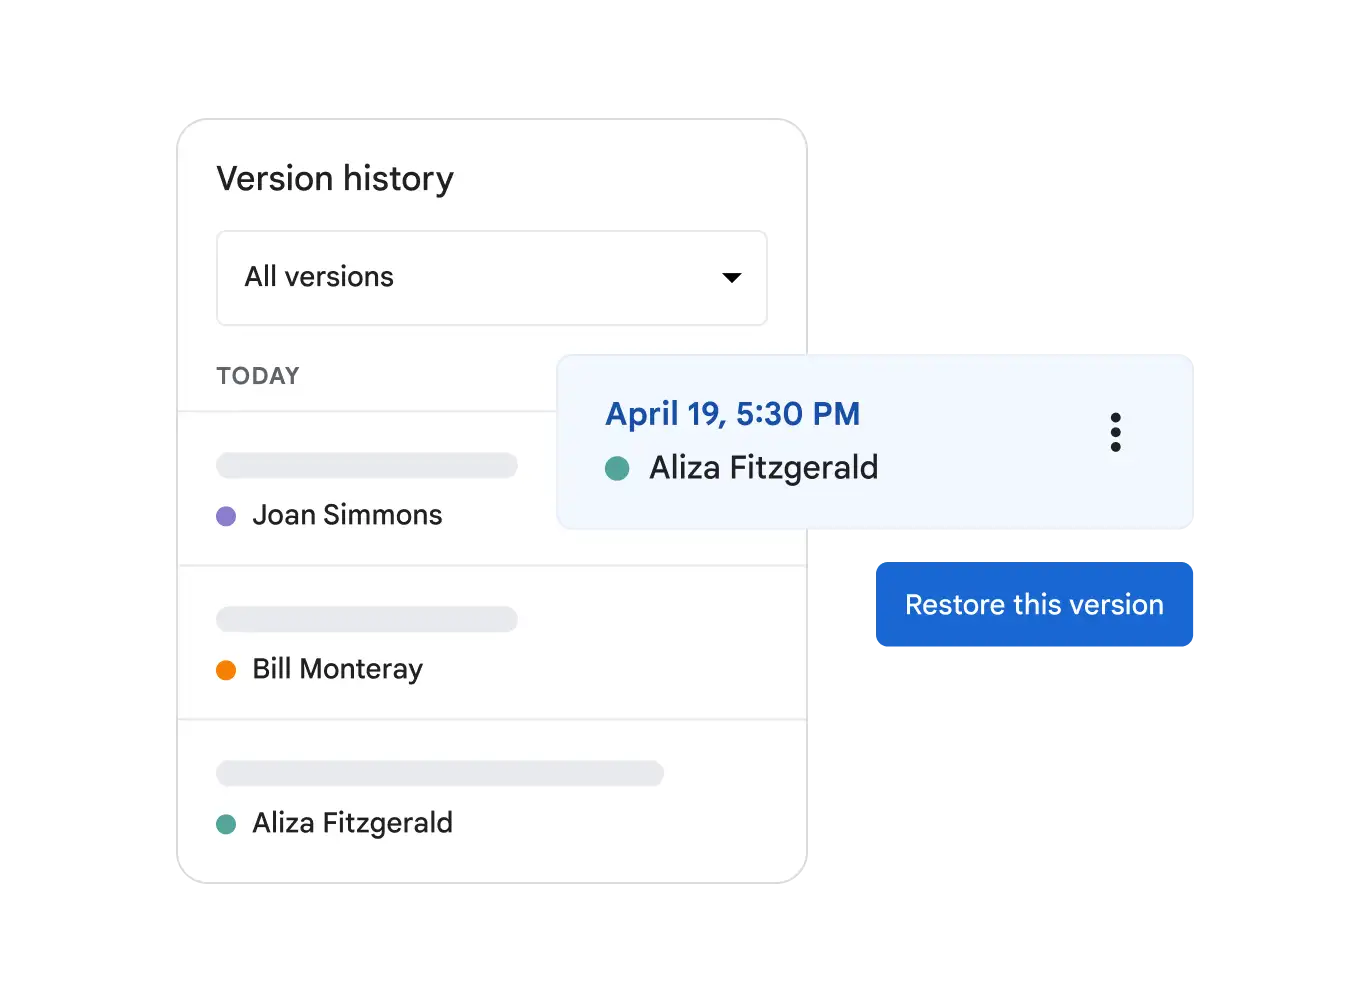Click gray placeholder bar above Bill Monteray
Screen dimensions: 1368x1000
coord(366,619)
